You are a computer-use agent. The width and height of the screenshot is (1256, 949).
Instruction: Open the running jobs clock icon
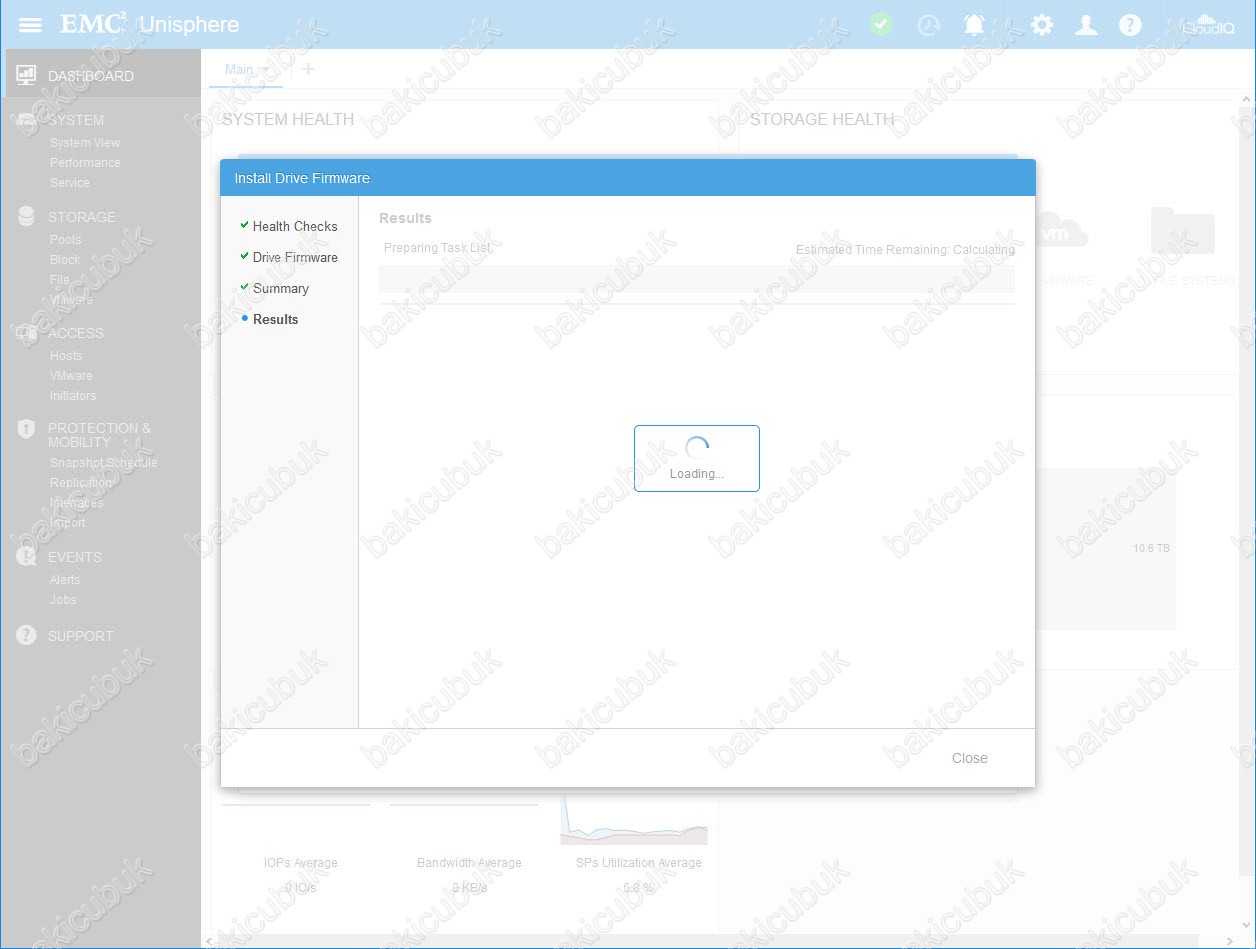click(x=929, y=25)
